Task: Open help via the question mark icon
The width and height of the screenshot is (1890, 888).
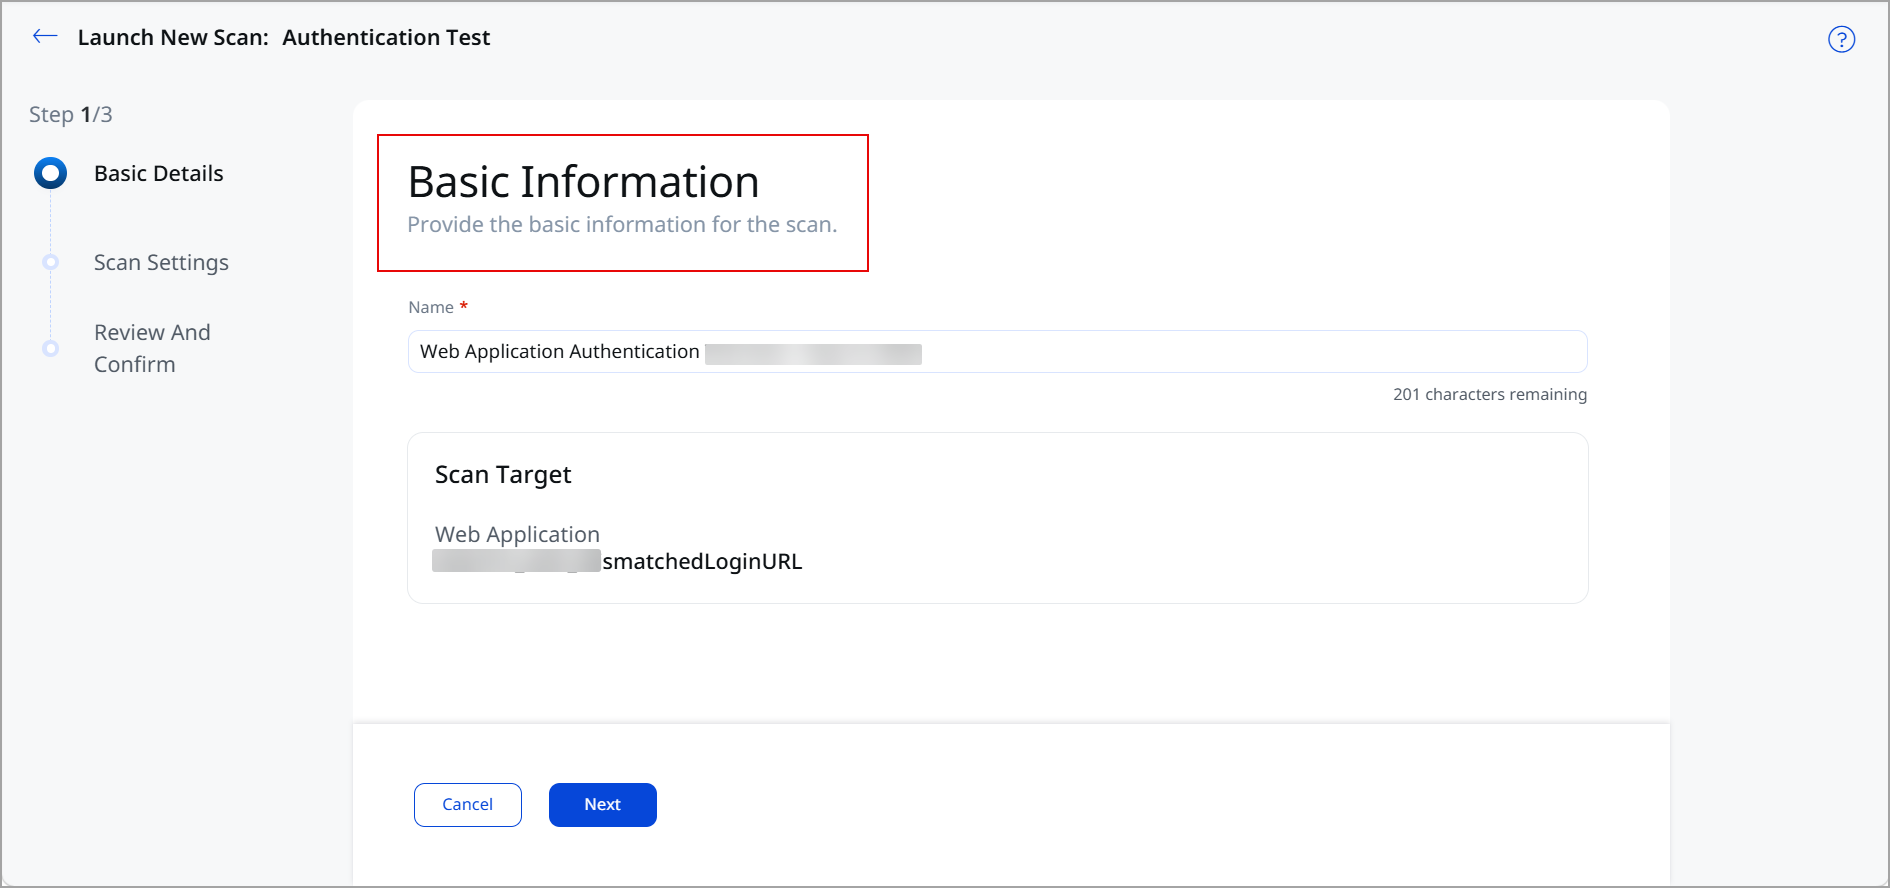Action: pyautogui.click(x=1841, y=39)
